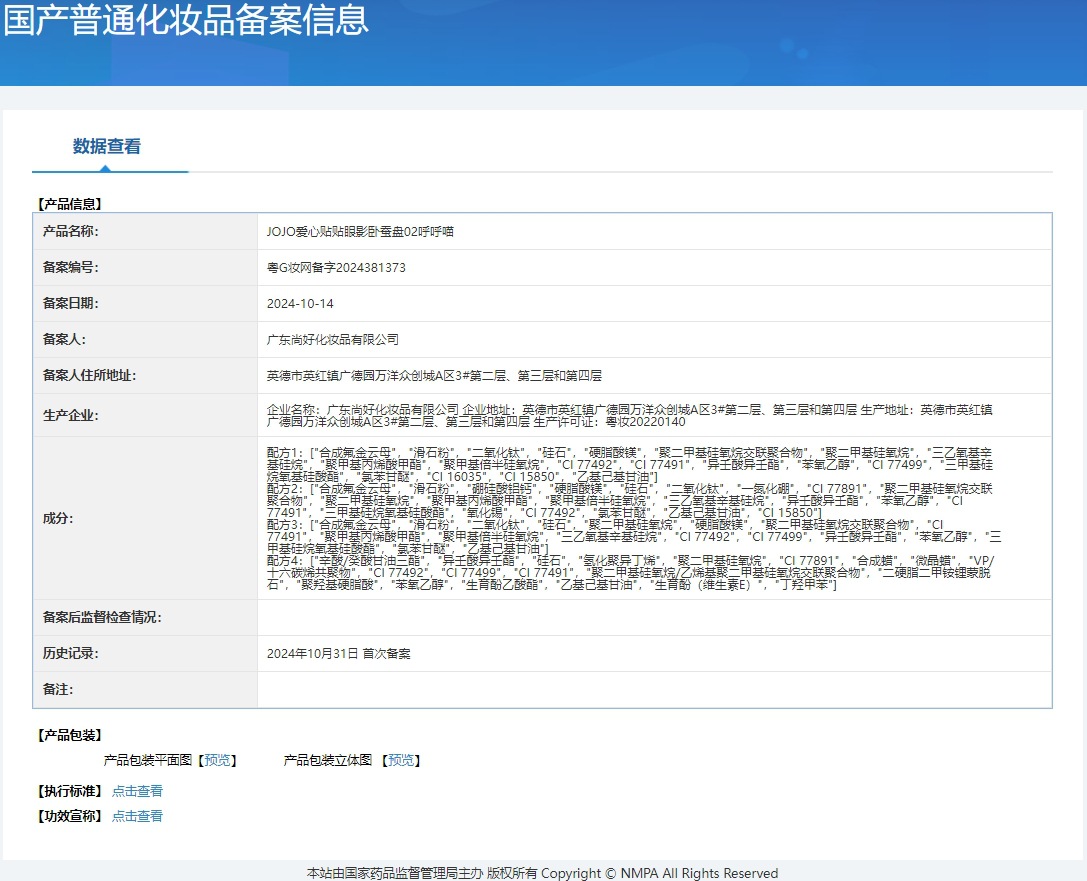
Task: Preview the 产品包装平面图 image
Action: coord(217,760)
